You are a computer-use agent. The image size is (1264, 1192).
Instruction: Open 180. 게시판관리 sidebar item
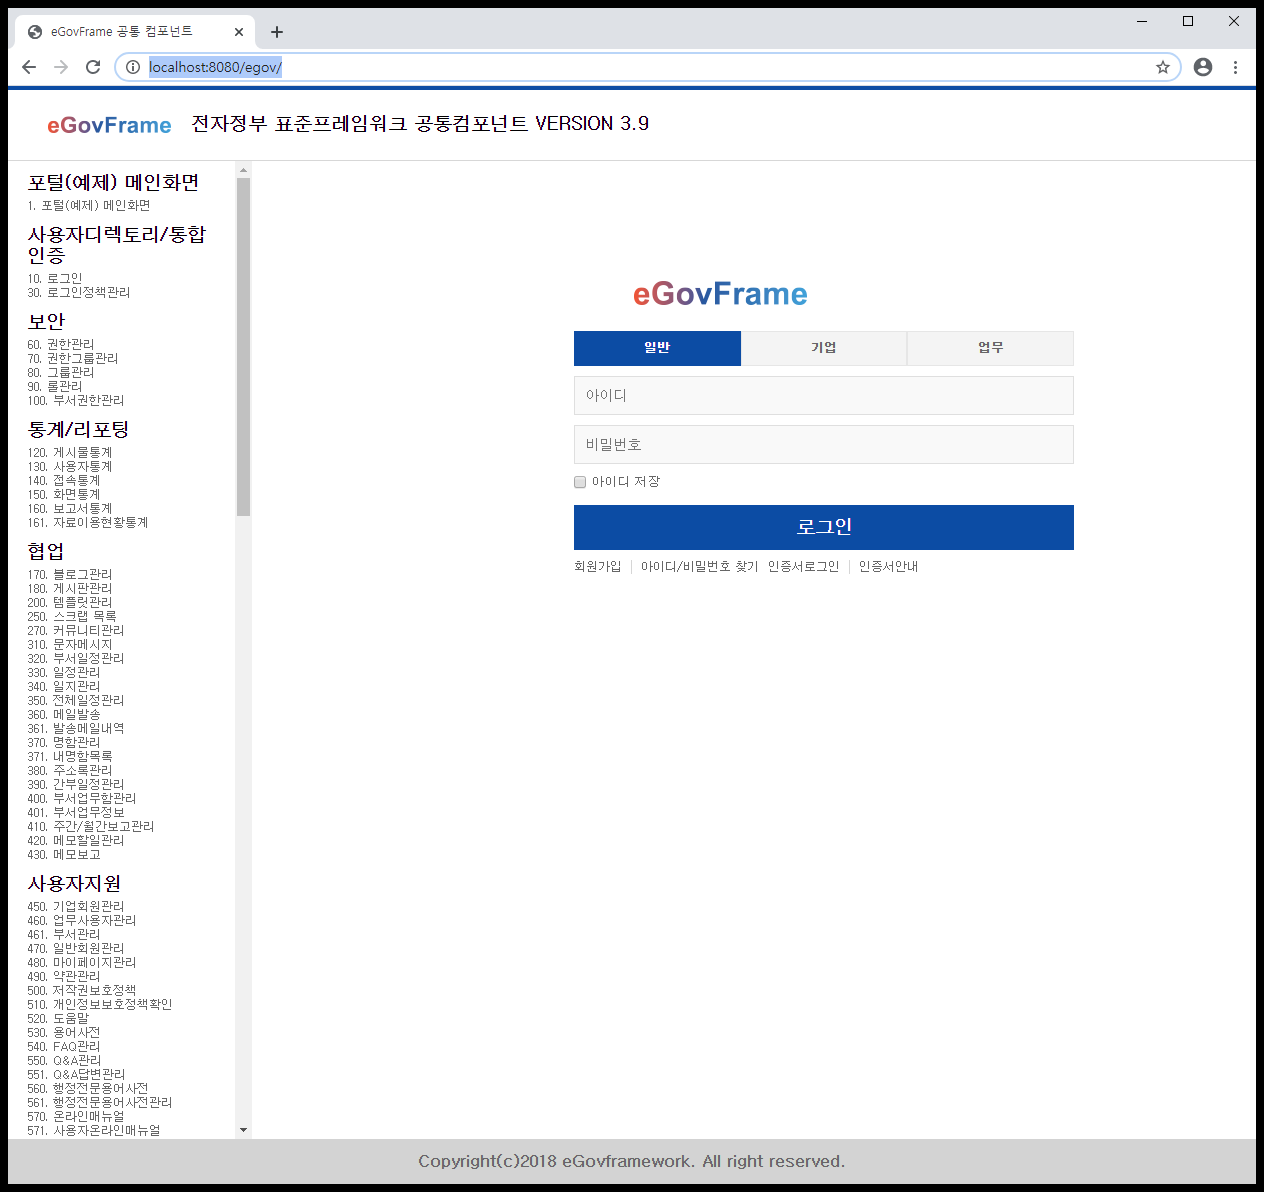click(x=70, y=588)
